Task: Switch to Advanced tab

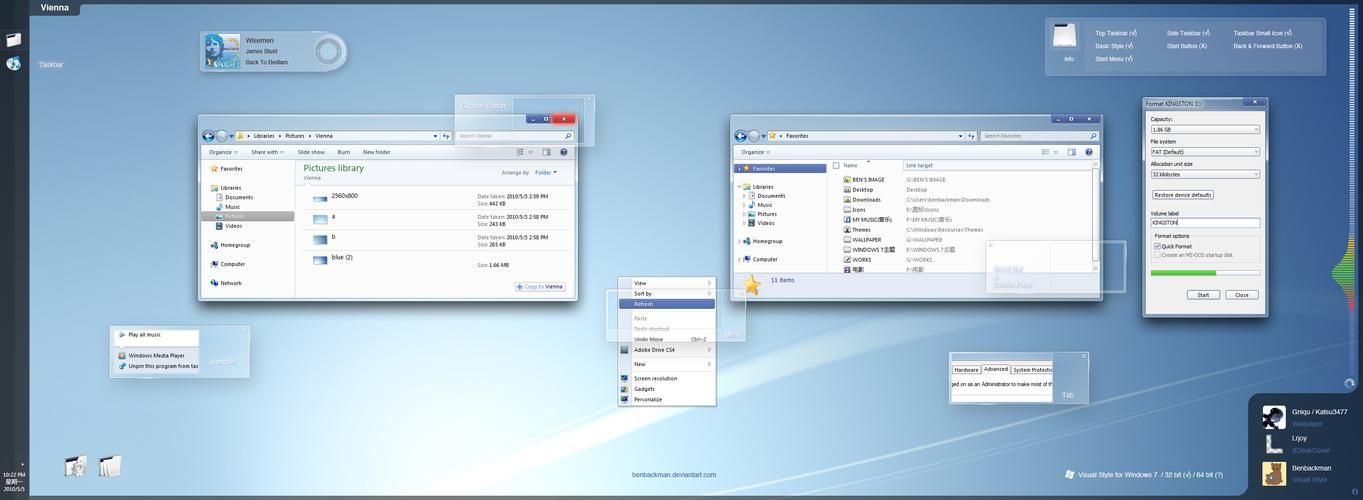Action: coord(996,369)
